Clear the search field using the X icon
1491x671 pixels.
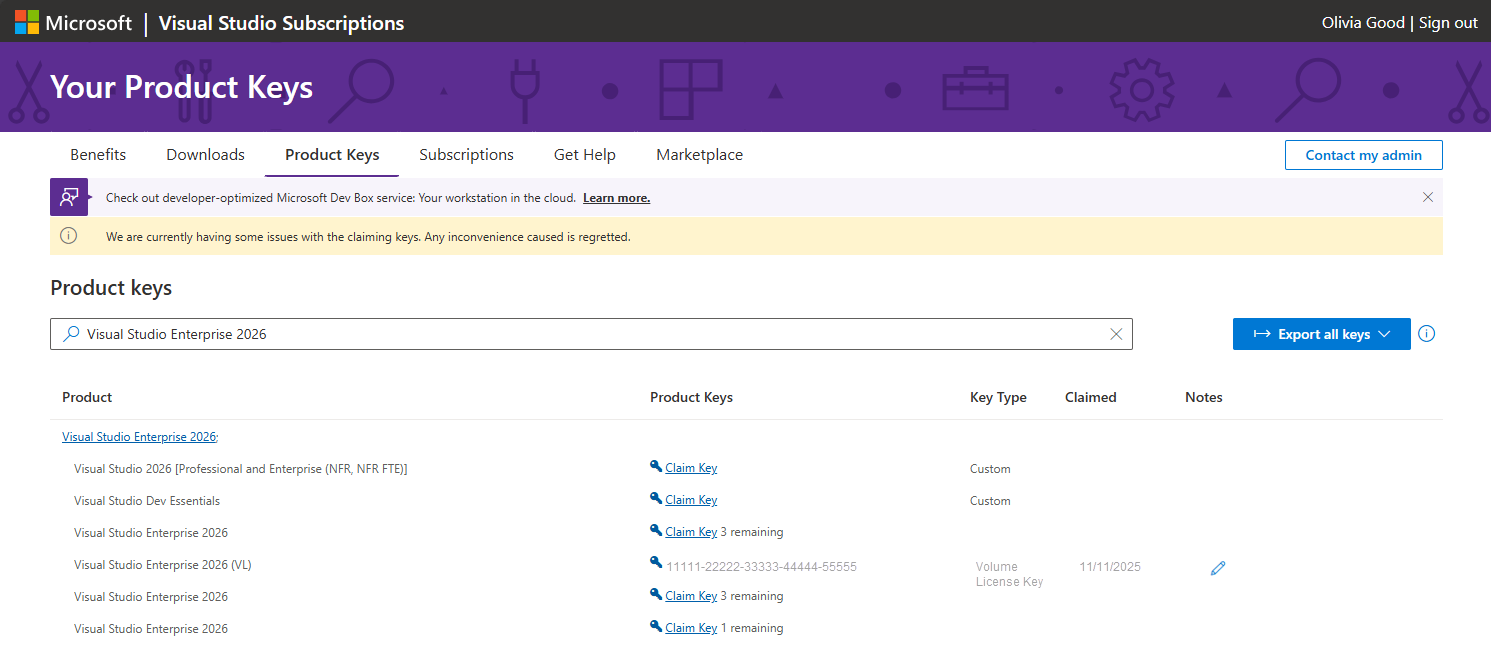pyautogui.click(x=1116, y=334)
